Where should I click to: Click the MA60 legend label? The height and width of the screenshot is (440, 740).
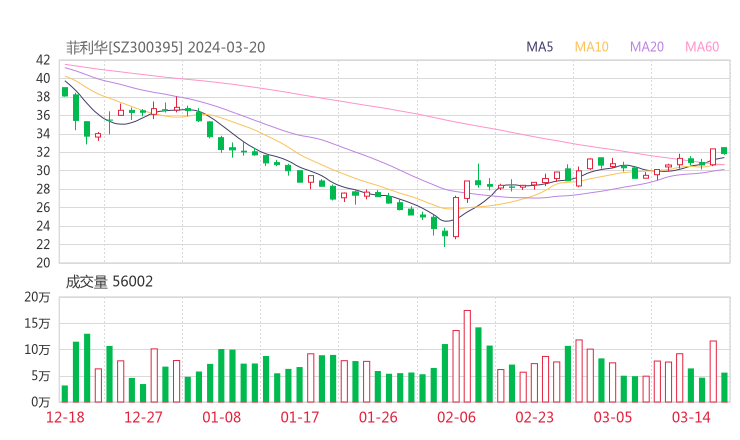702,47
